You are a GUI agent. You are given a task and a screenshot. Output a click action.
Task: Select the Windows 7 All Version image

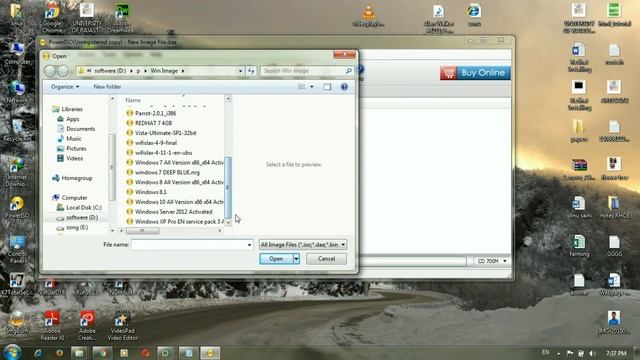(175, 162)
